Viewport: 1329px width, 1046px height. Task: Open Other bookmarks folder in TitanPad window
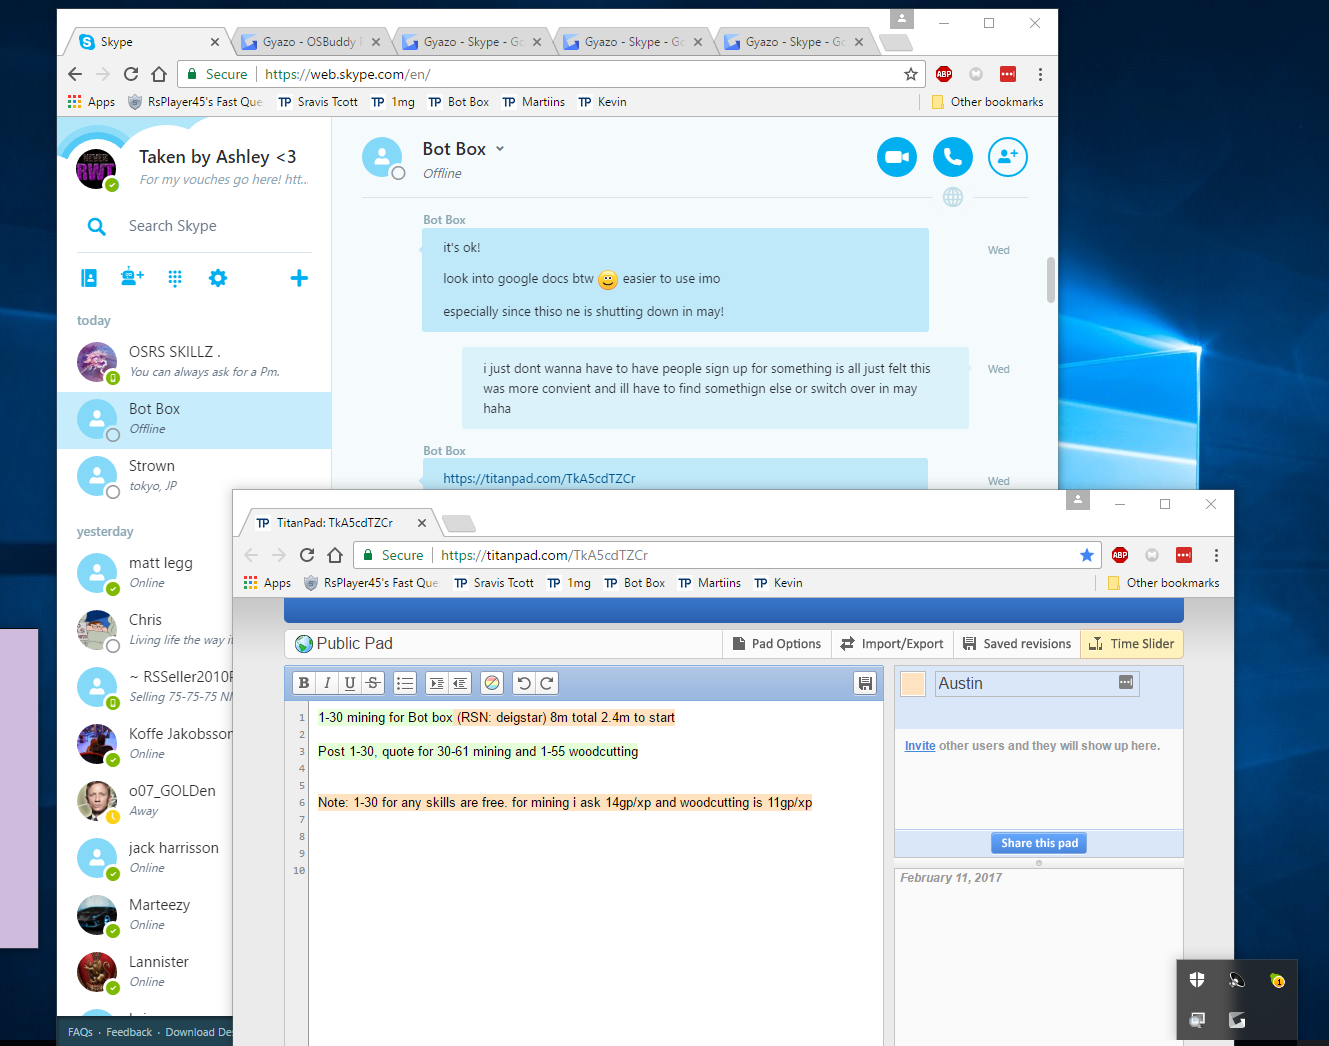point(1163,583)
